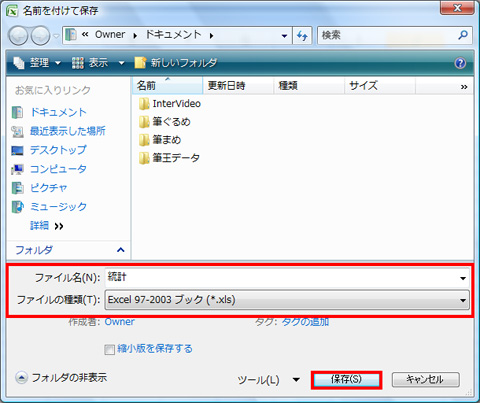Screen dimensions: 480x403
Task: Sort by the 種類 column header
Action: (309, 86)
